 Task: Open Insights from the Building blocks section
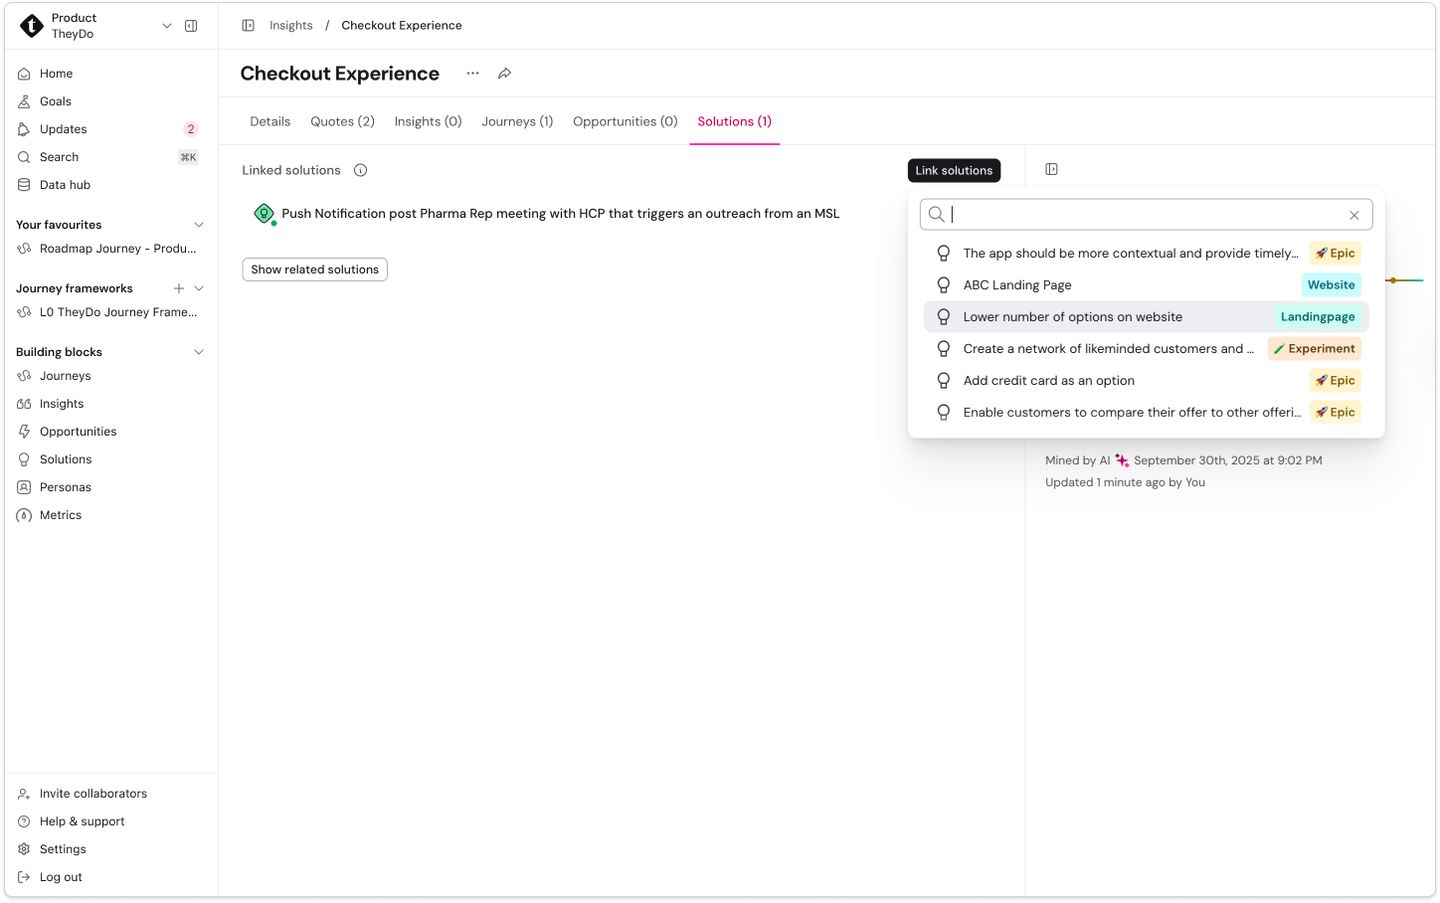tap(23, 403)
